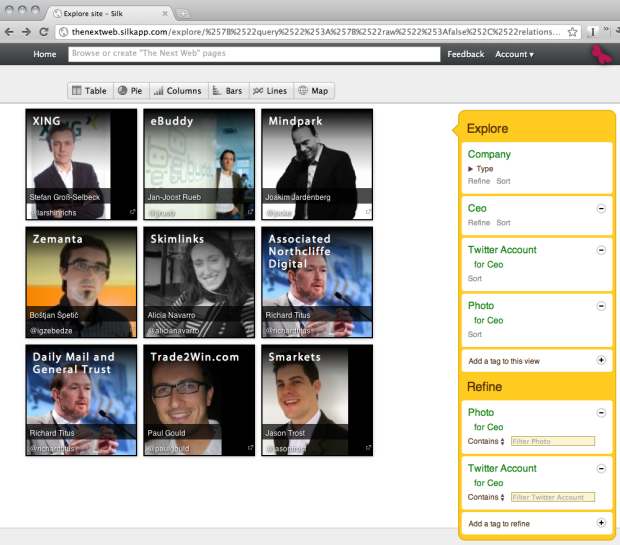Screen dimensions: 620x545
Task: Open the eBuddy company card
Action: pos(199,164)
